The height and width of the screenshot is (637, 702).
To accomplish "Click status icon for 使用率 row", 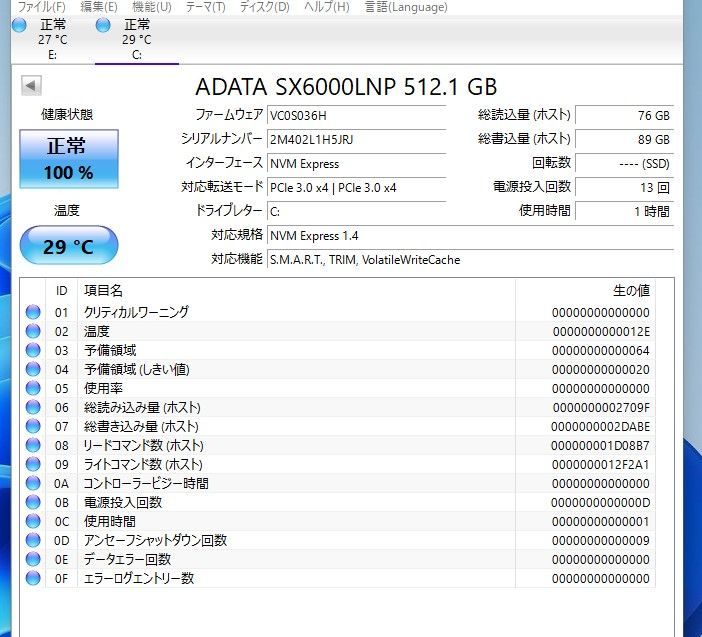I will click(x=33, y=388).
